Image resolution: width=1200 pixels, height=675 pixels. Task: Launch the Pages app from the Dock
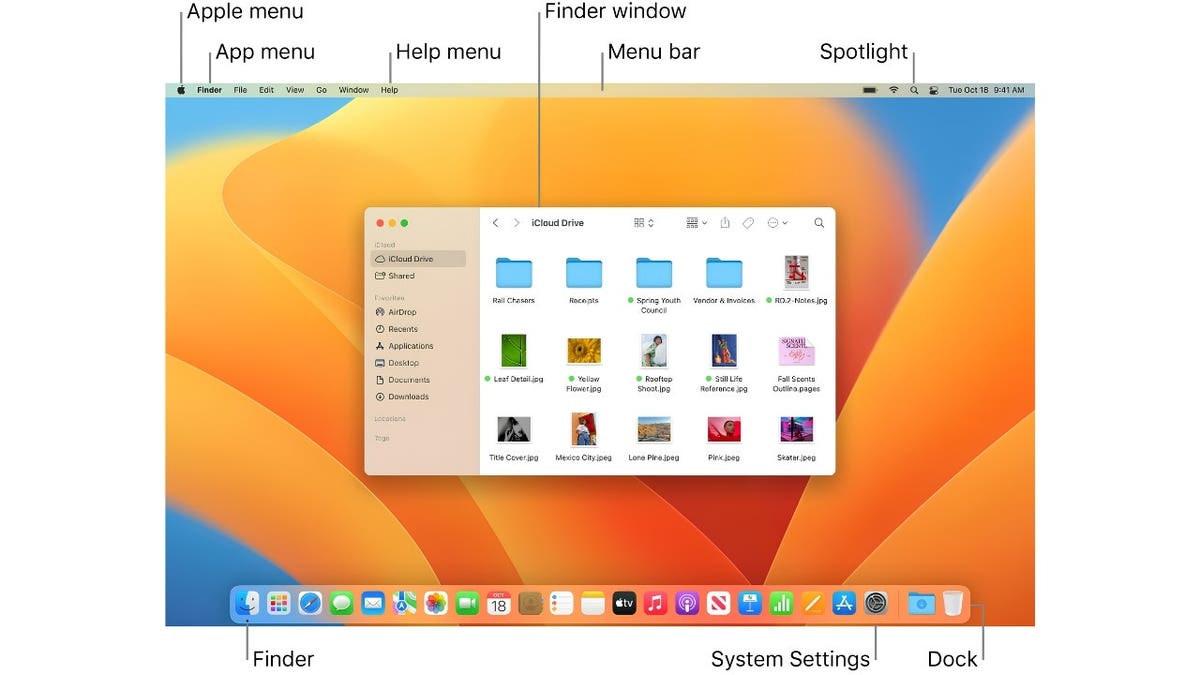tap(813, 603)
